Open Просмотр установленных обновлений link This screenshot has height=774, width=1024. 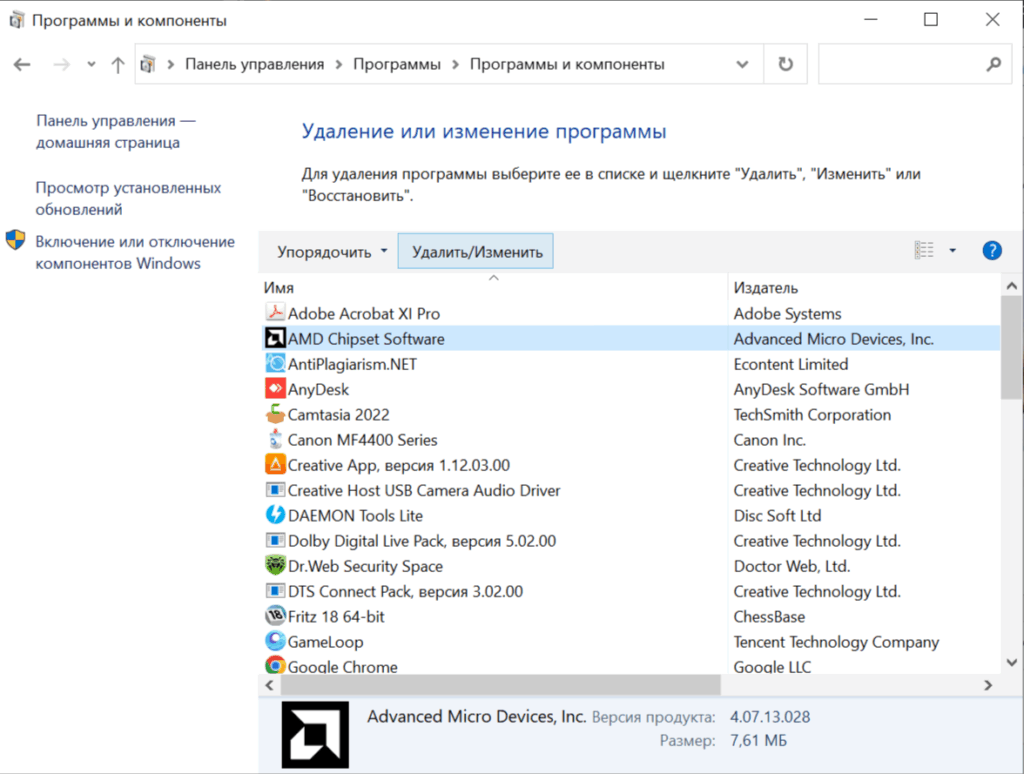pos(128,199)
